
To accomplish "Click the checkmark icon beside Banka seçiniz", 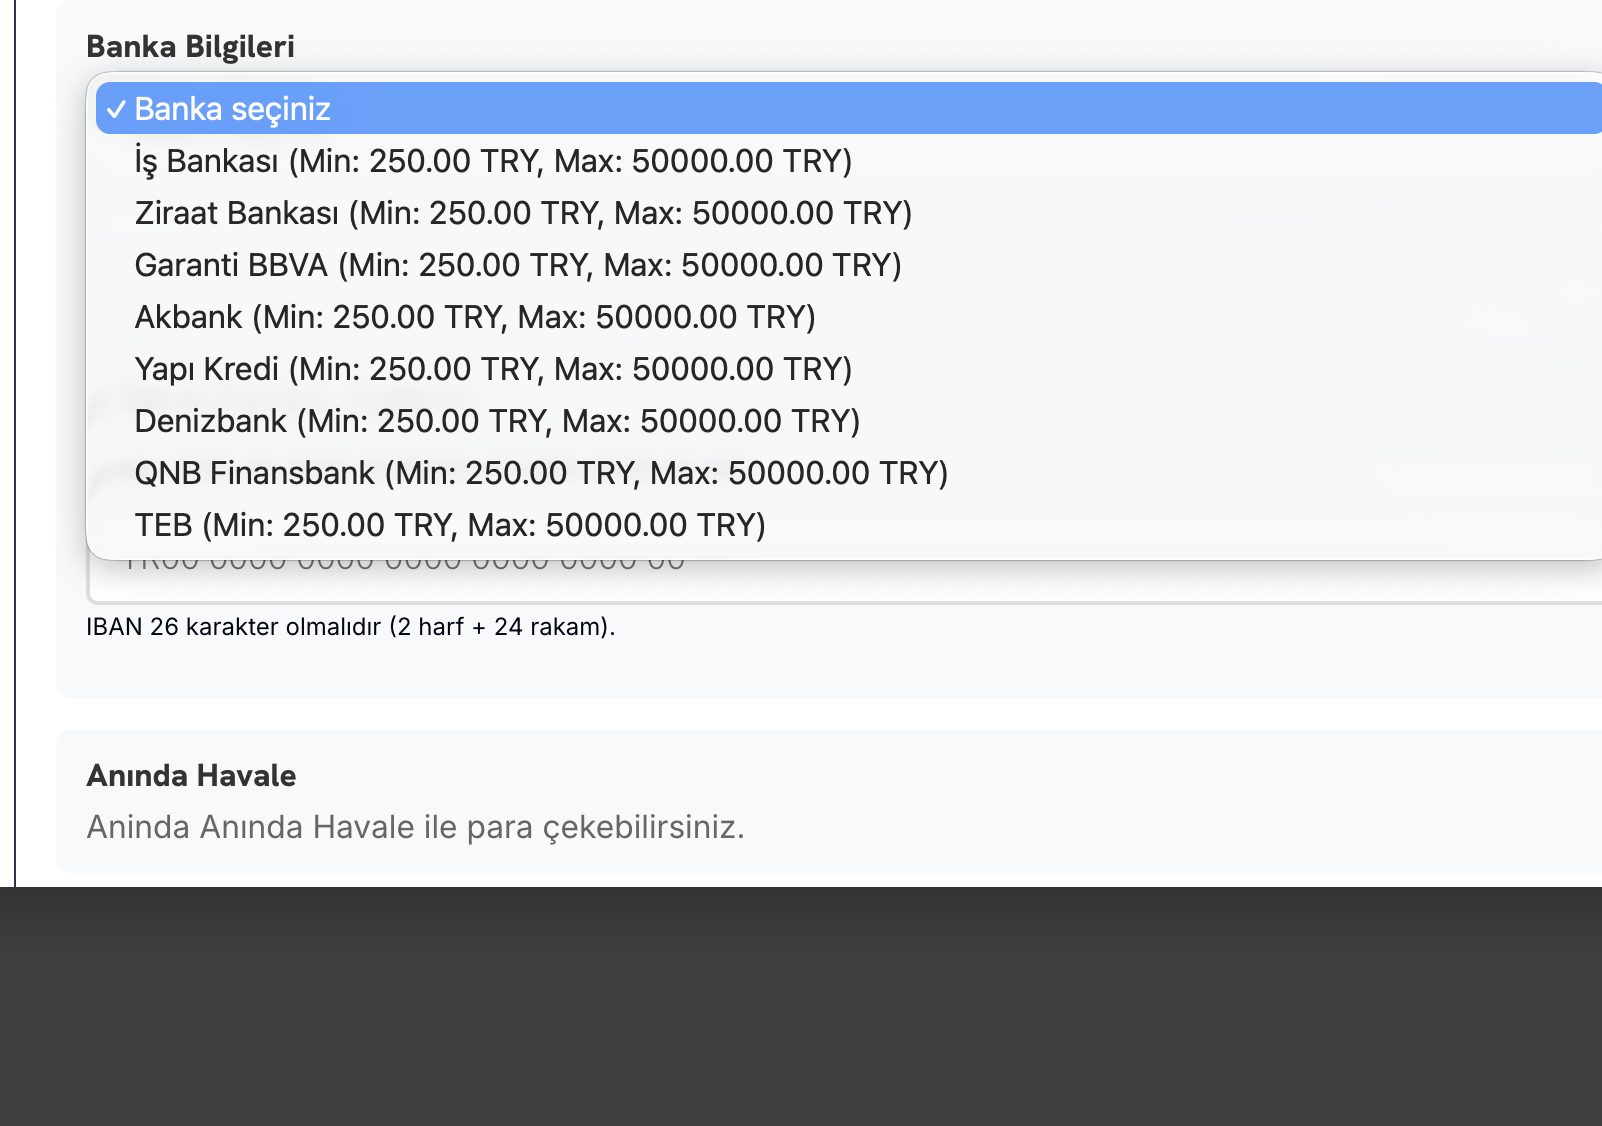I will pos(116,109).
